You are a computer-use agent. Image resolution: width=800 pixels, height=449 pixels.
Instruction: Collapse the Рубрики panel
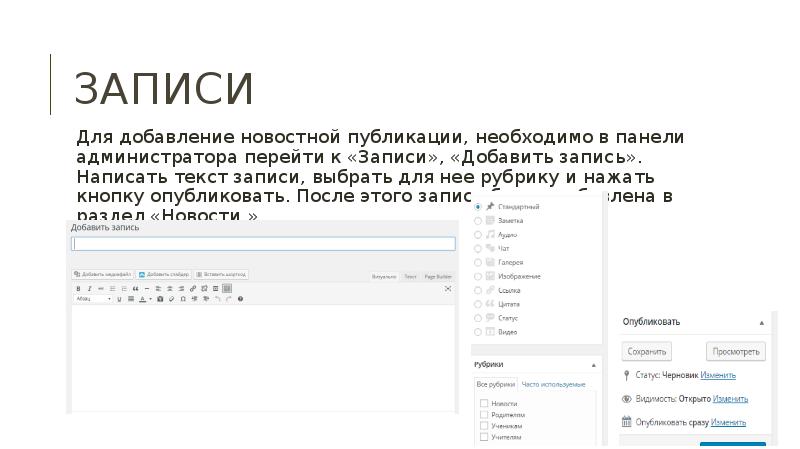(594, 365)
